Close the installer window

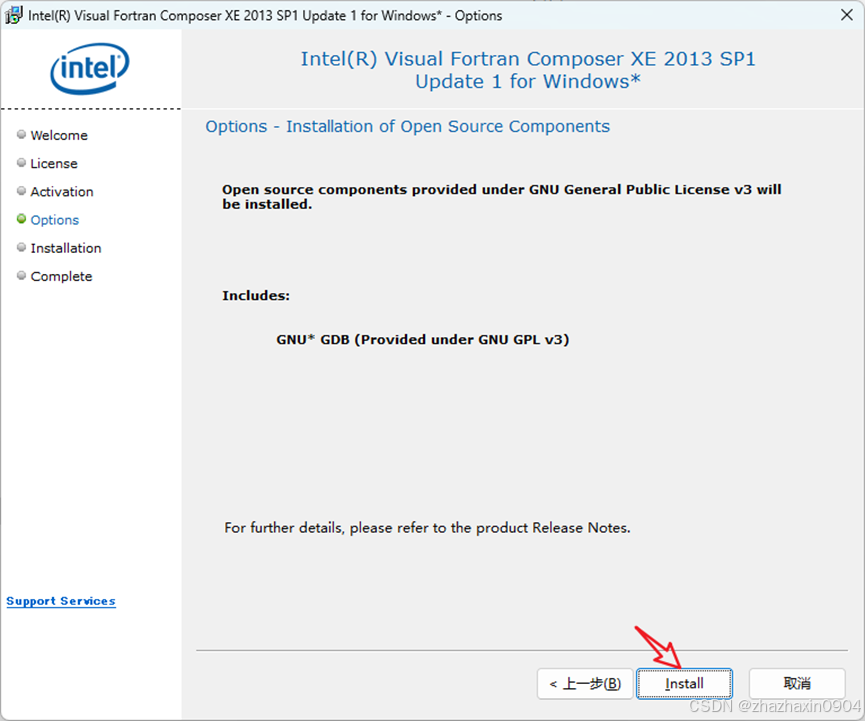(847, 15)
